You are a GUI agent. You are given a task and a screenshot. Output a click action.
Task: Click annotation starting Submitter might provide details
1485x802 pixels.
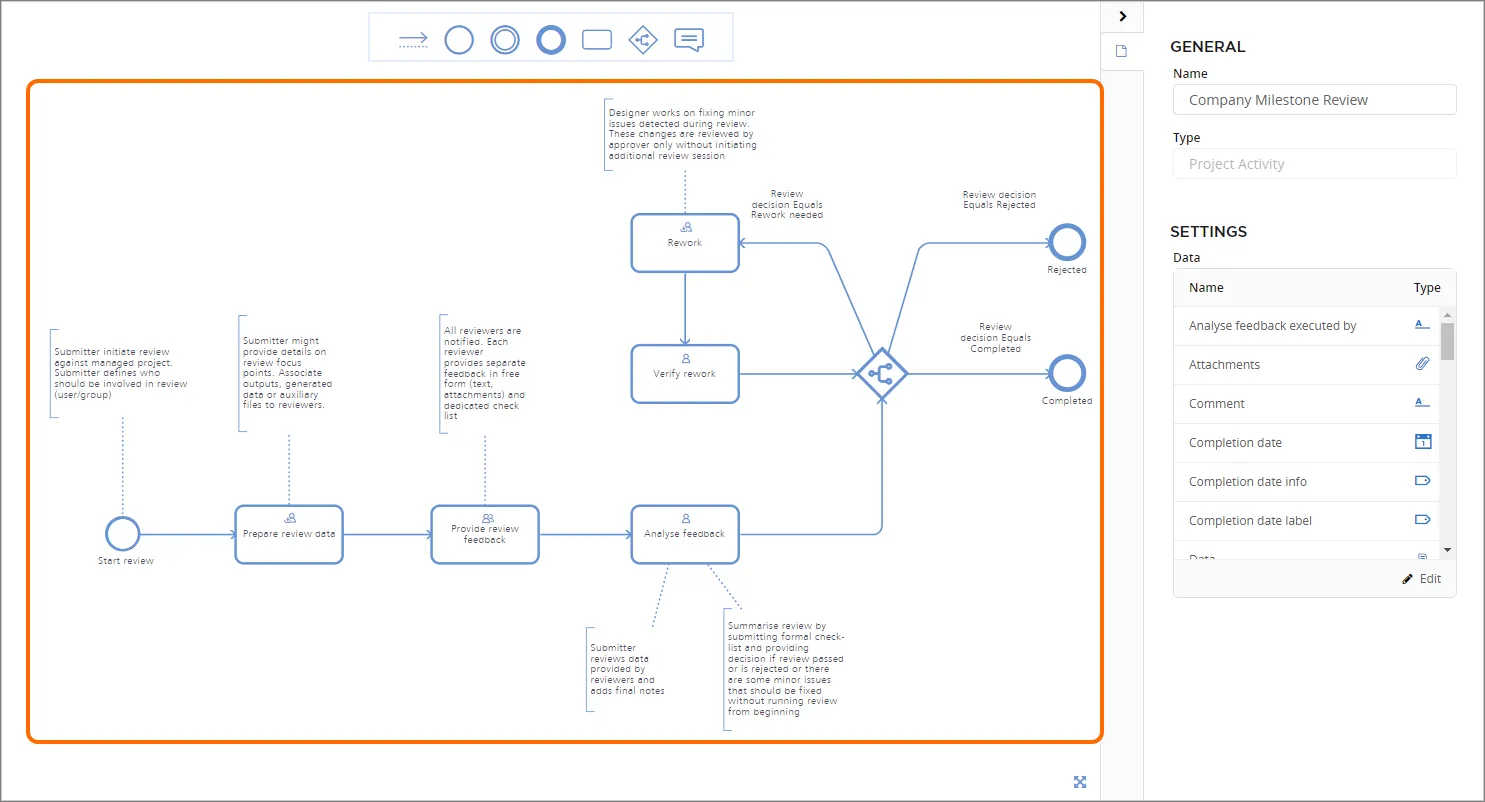[x=288, y=372]
